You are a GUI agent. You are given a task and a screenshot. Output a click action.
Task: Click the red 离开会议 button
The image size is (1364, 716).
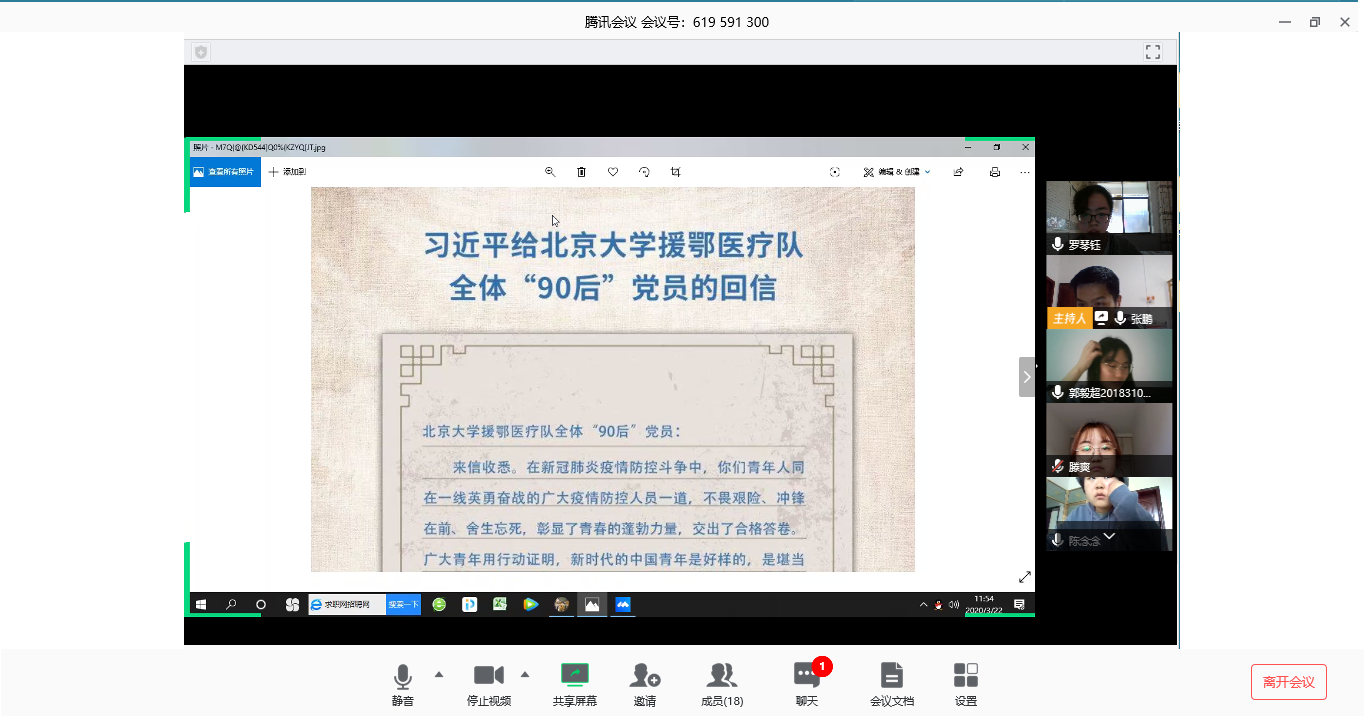[x=1288, y=682]
